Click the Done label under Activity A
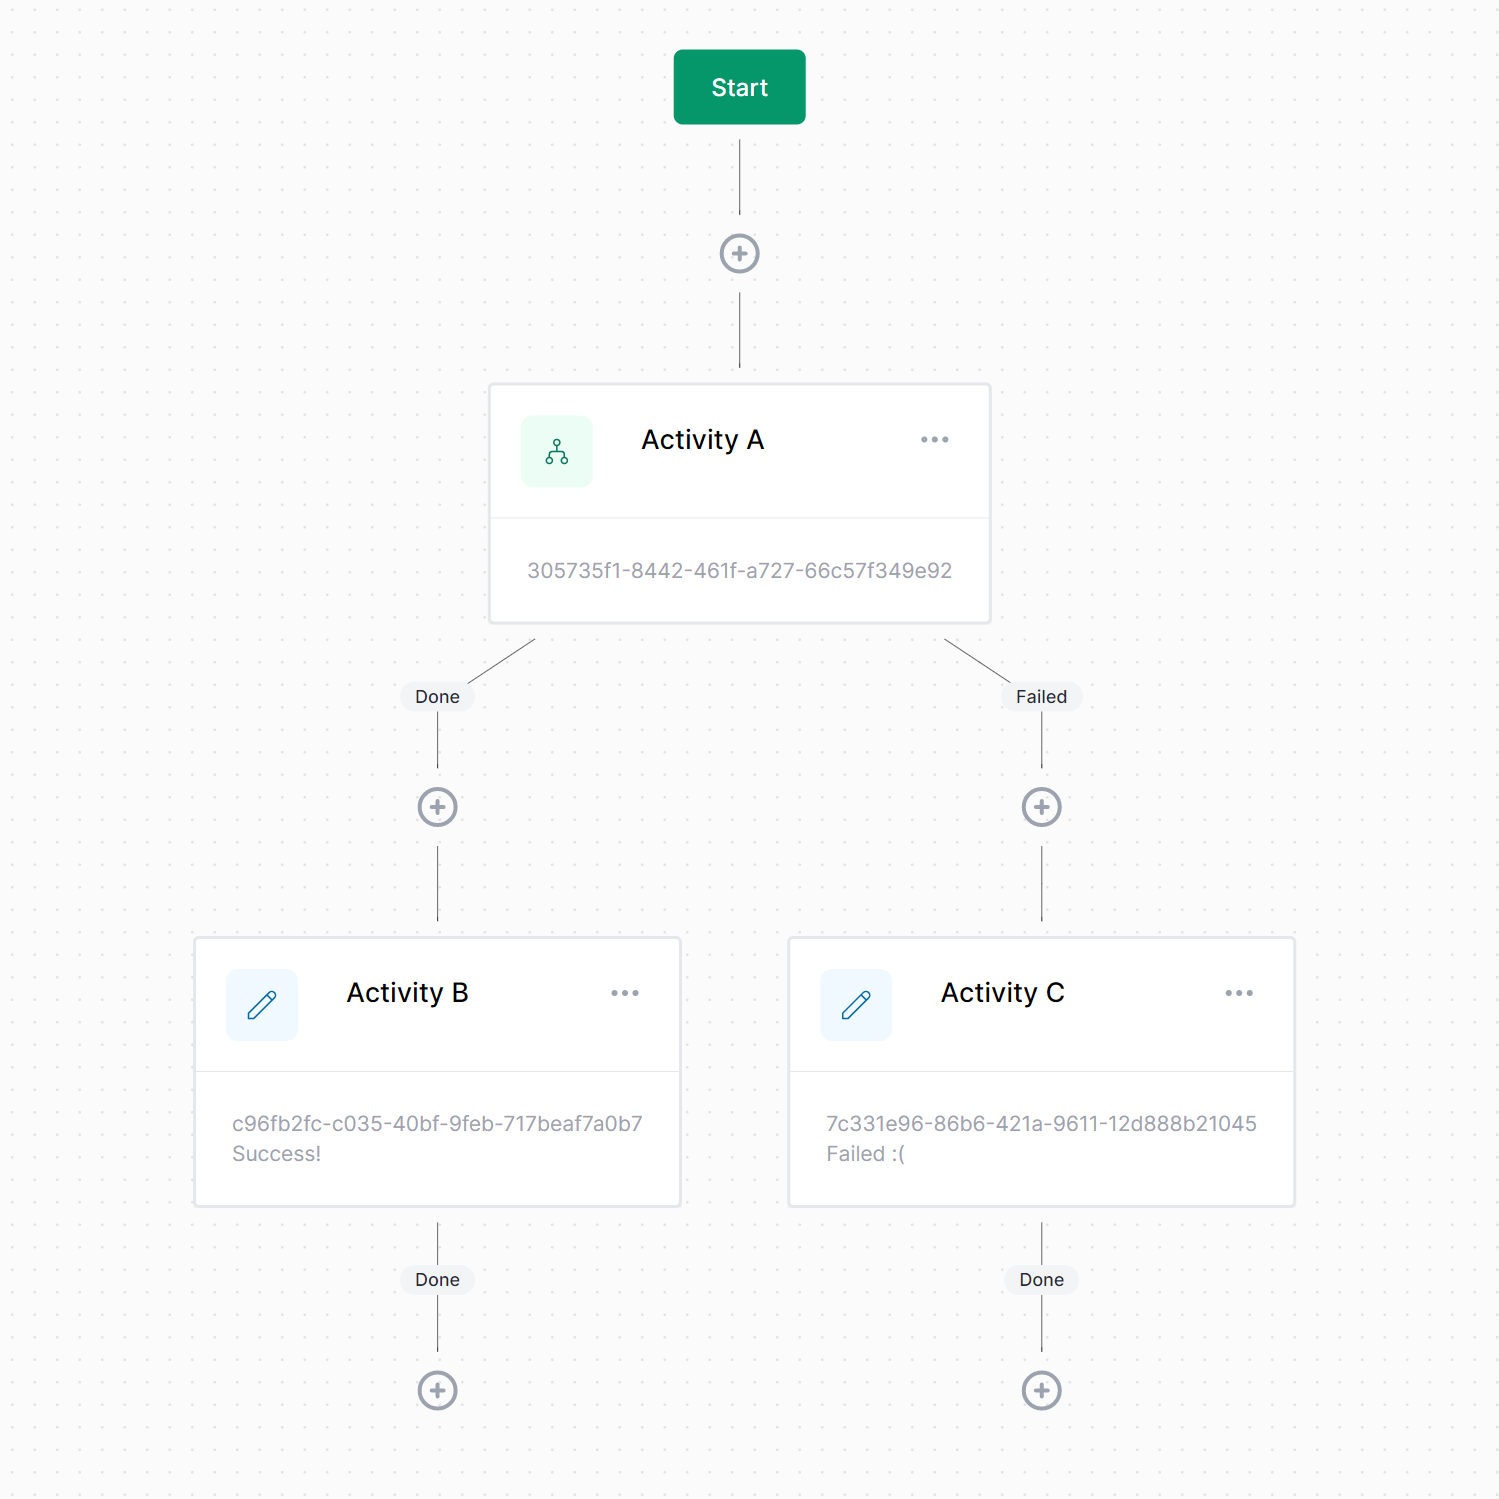1499x1499 pixels. tap(437, 696)
